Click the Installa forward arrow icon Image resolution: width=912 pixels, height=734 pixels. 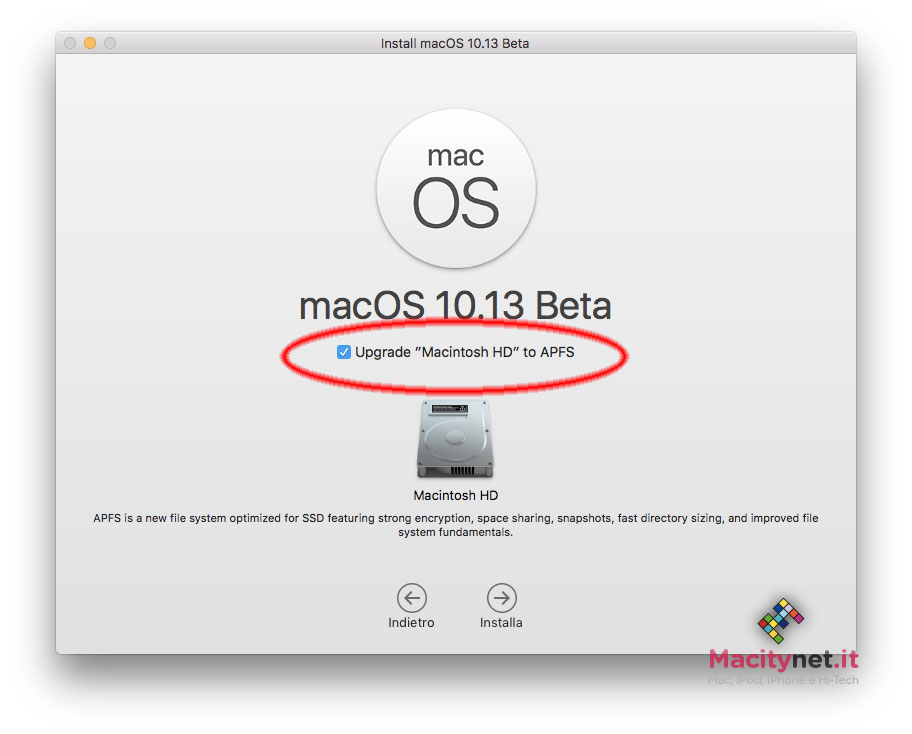(501, 598)
